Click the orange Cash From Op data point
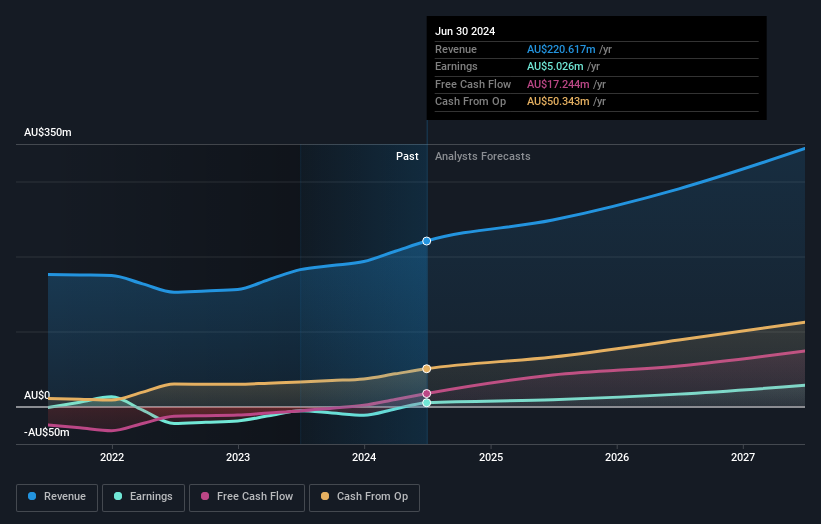The height and width of the screenshot is (524, 821). (x=427, y=369)
